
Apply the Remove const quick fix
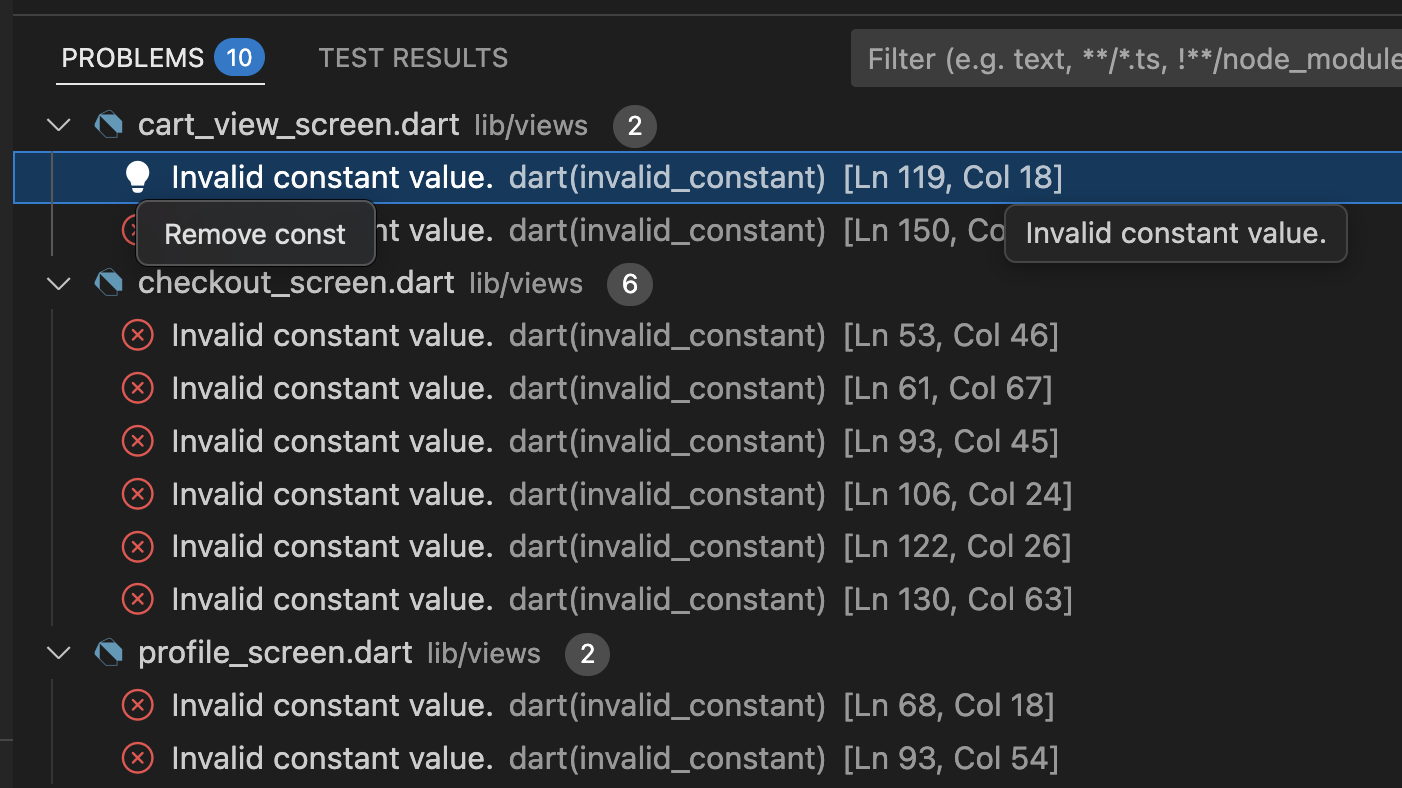(255, 233)
